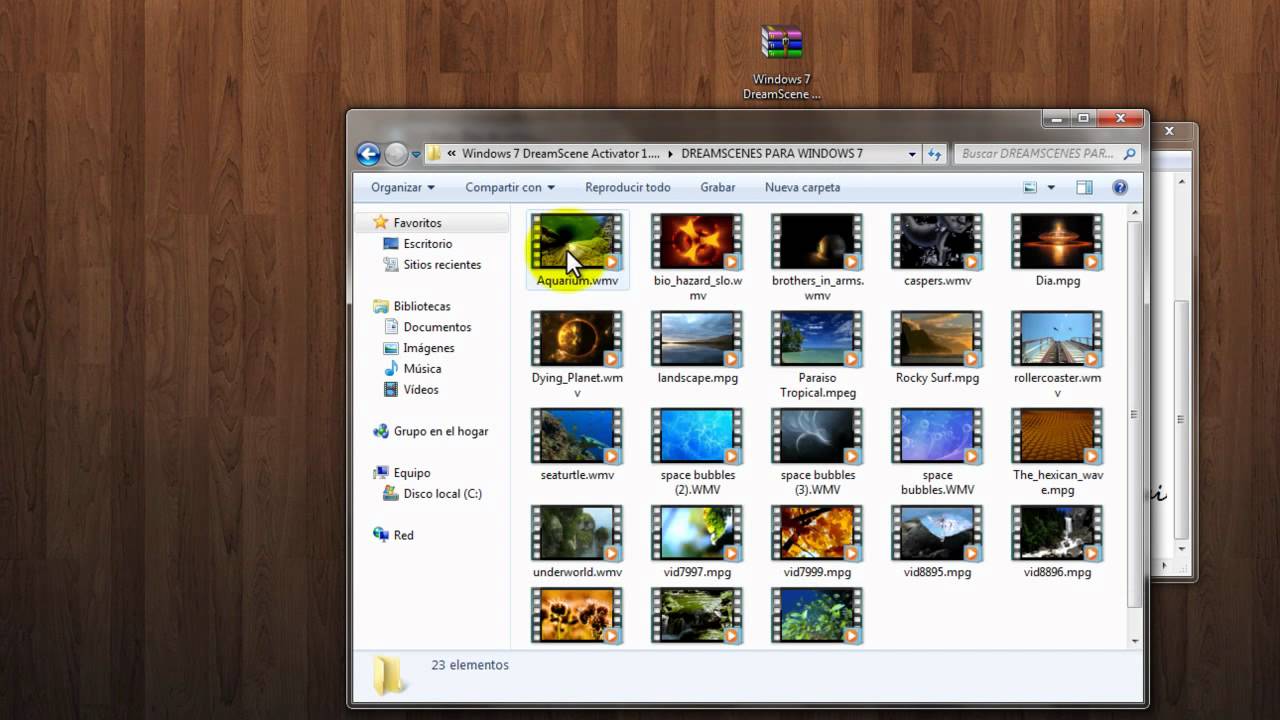1280x720 pixels.
Task: Select the seaturtle.wmv file
Action: point(577,444)
